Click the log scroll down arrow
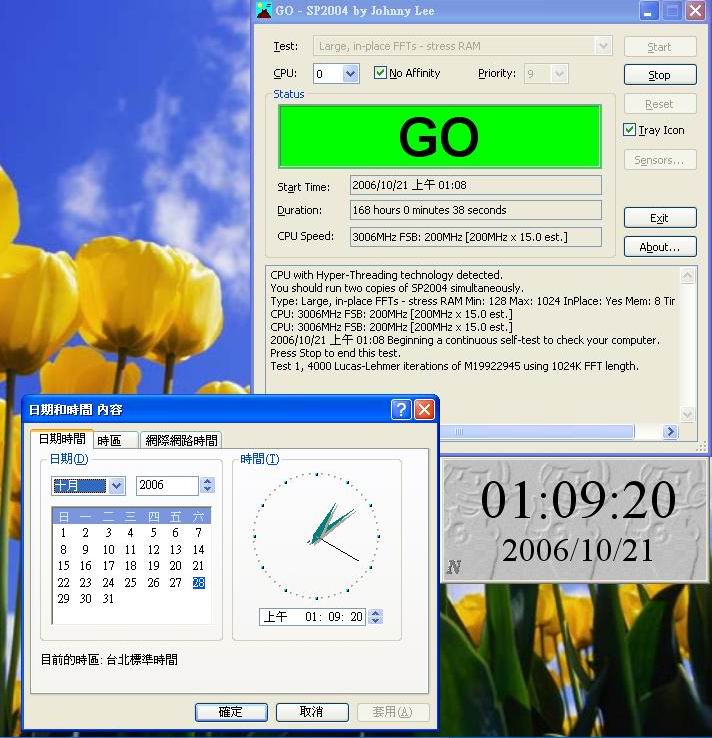Image resolution: width=712 pixels, height=738 pixels. coord(688,414)
